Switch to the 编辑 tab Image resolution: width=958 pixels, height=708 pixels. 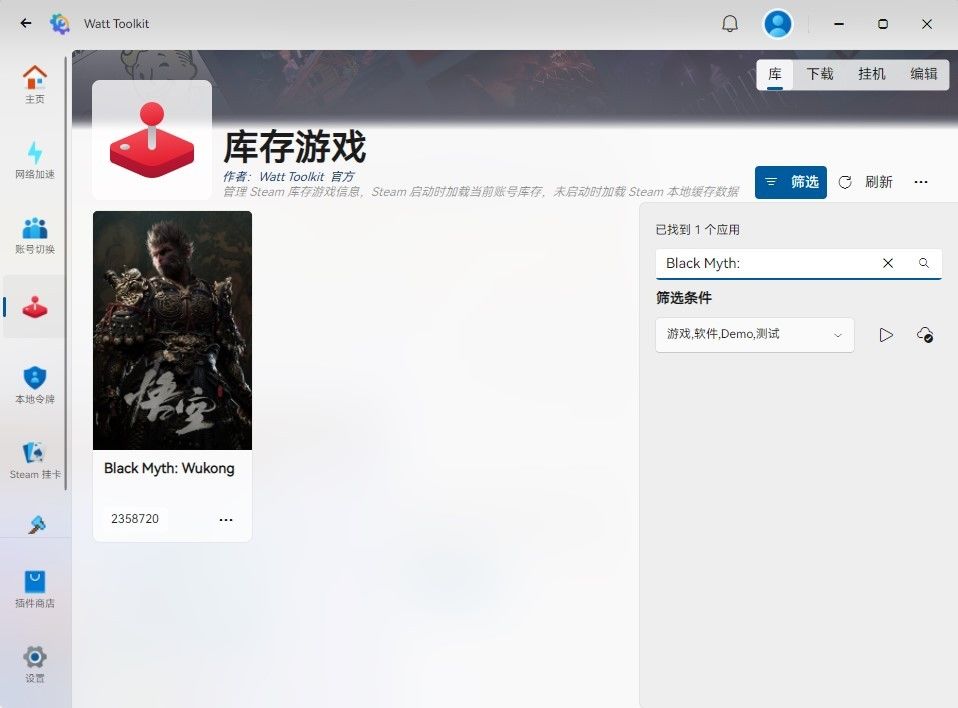(x=923, y=75)
